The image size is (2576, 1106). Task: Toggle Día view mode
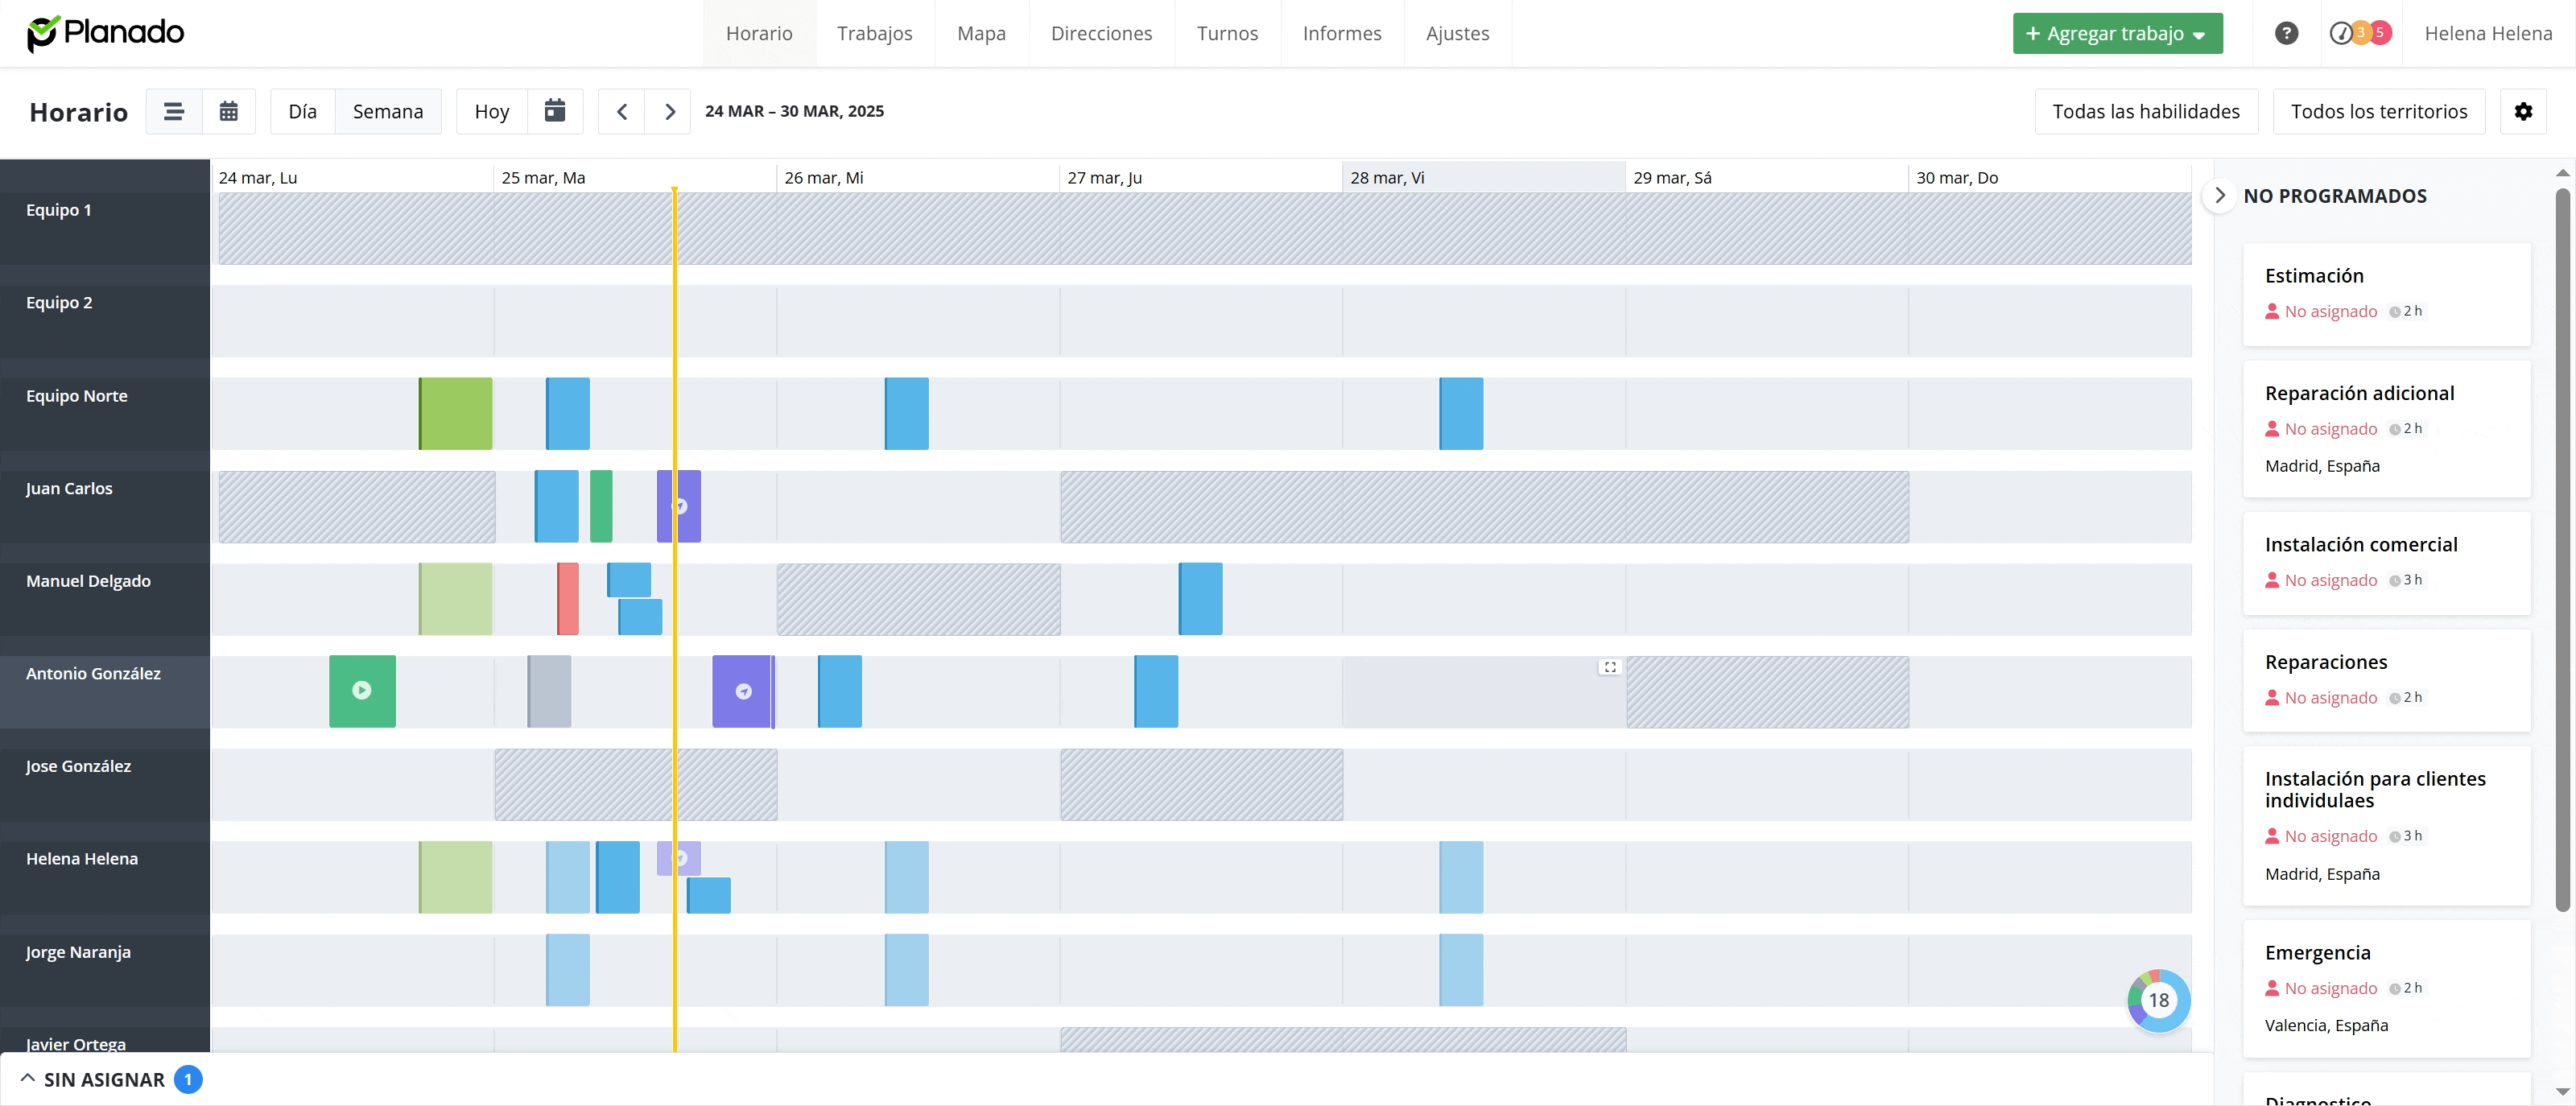click(302, 111)
